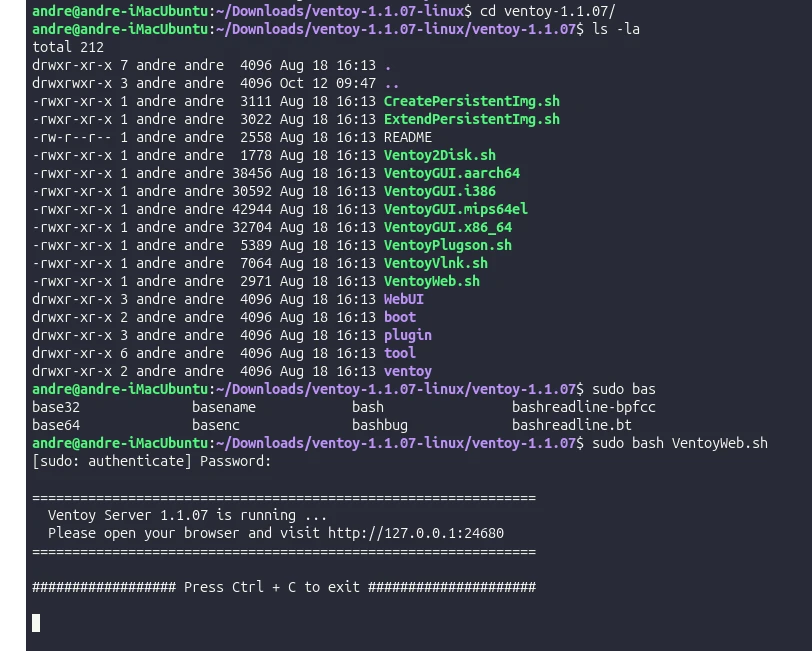Viewport: 812px width, 651px height.
Task: Click the terminal cursor block at the bottom
Action: click(x=36, y=623)
